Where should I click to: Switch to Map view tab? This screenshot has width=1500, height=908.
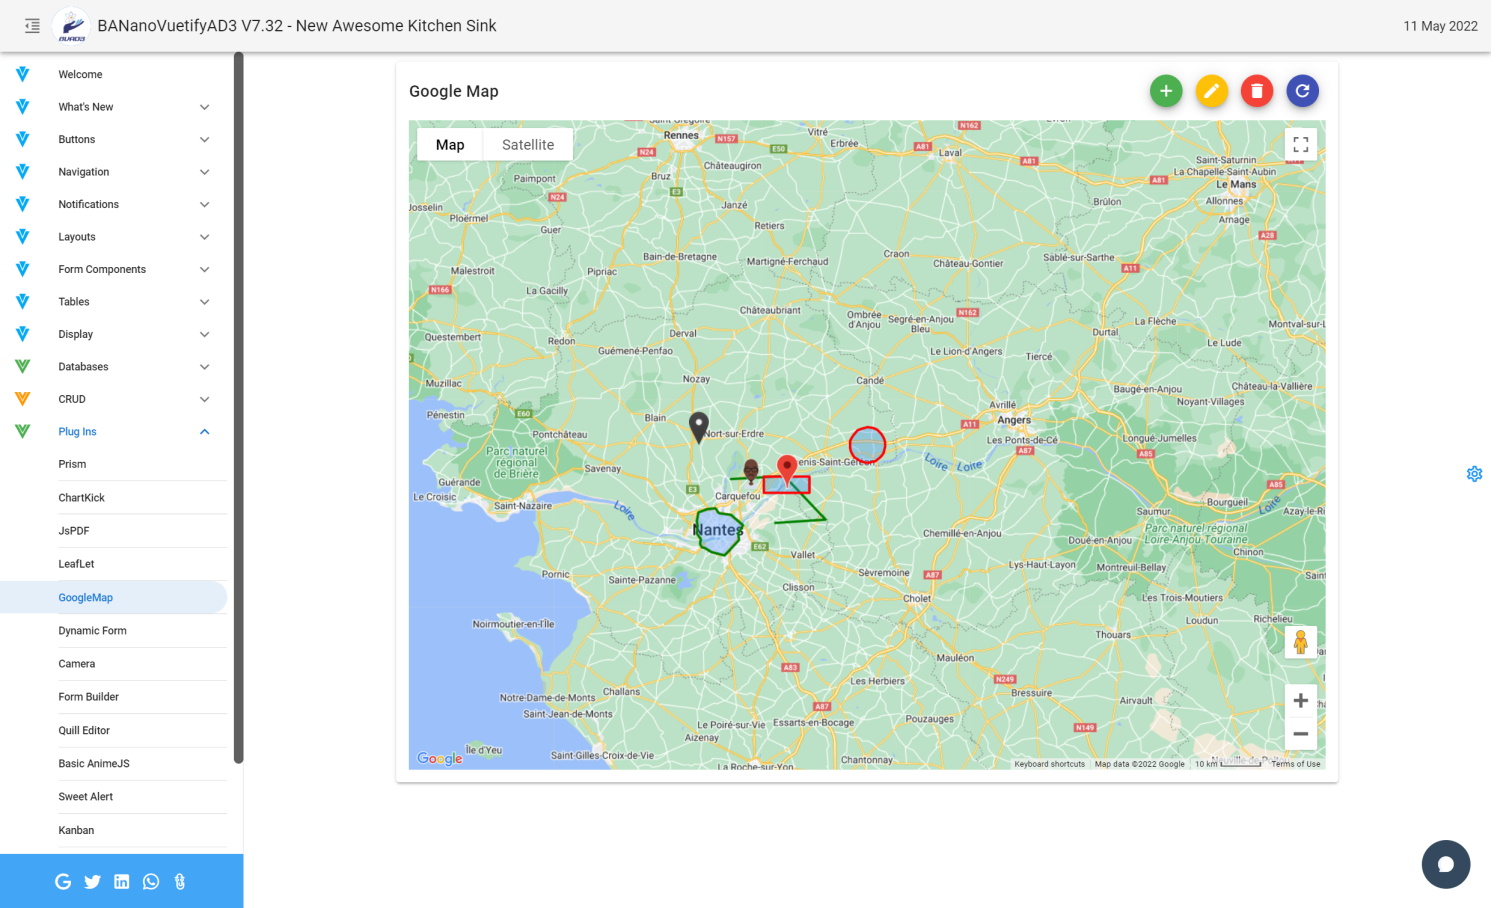450,145
